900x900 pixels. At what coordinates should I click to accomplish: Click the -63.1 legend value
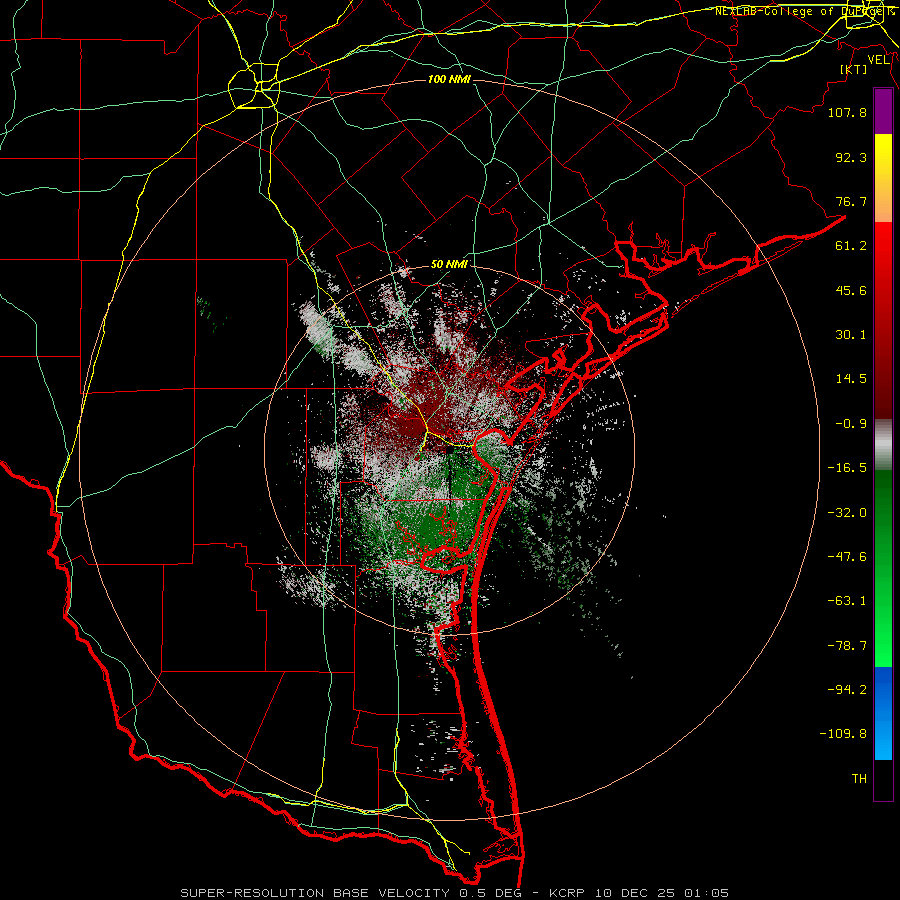(x=847, y=601)
